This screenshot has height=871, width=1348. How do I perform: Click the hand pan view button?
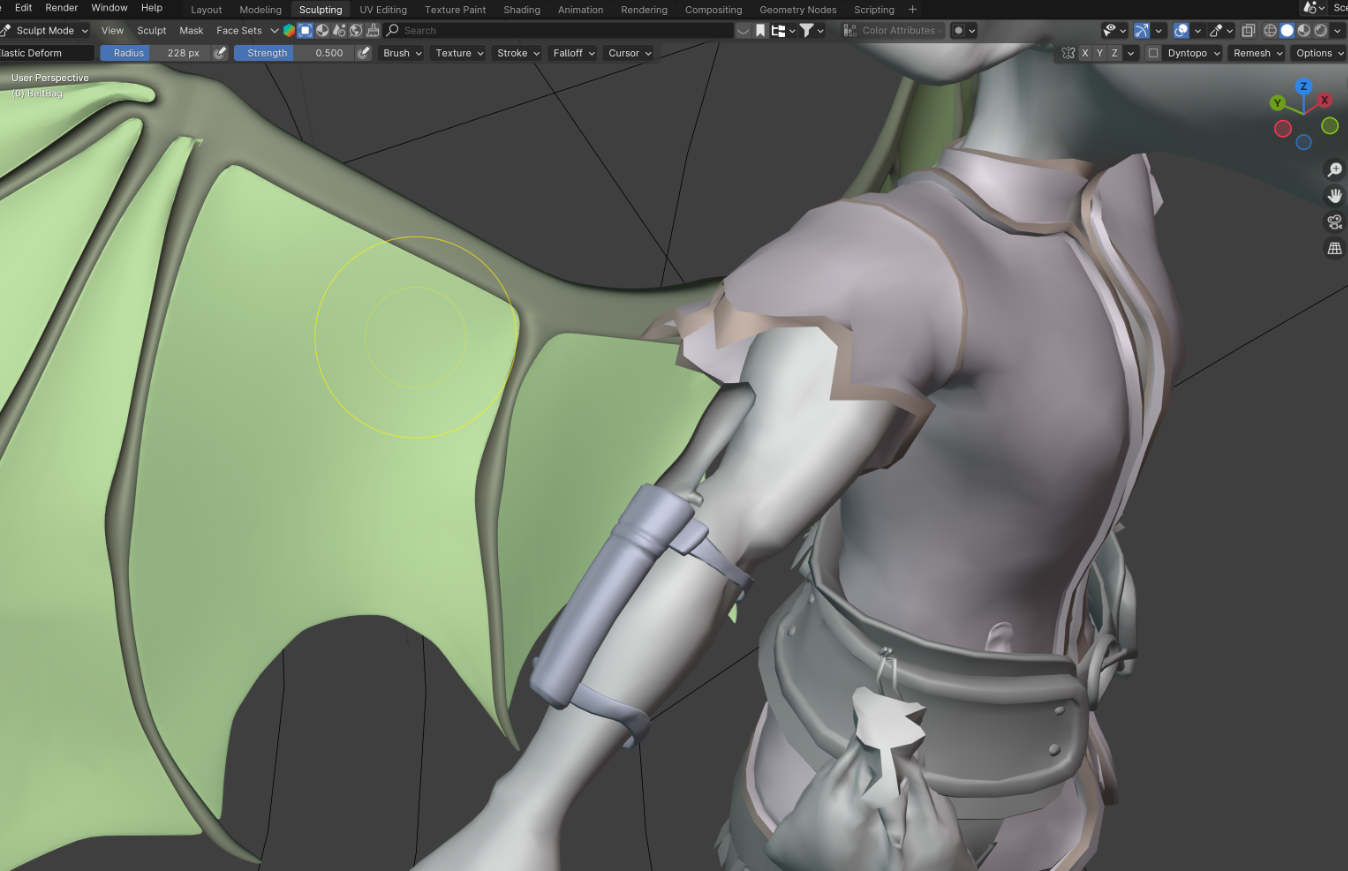(x=1334, y=196)
